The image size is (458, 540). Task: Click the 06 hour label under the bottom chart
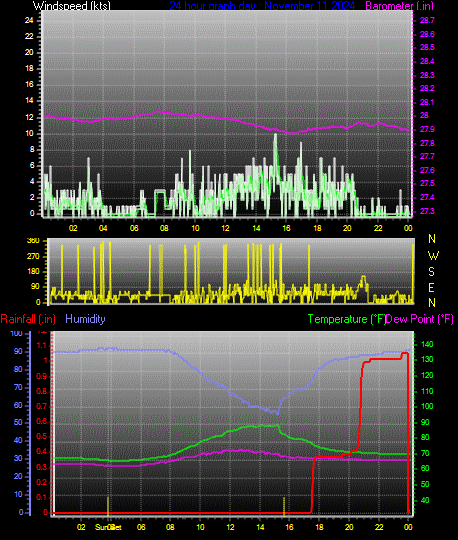coord(141,527)
